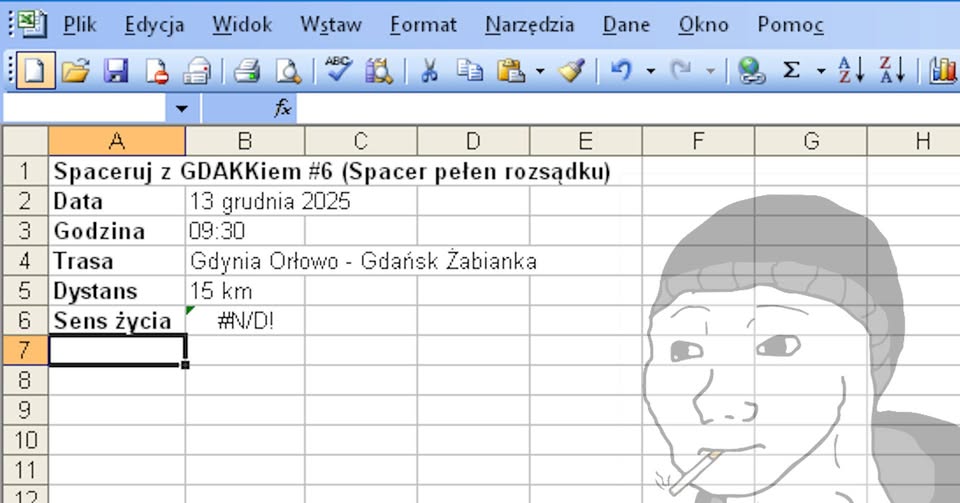Click the Cut scissors icon
Image resolution: width=960 pixels, height=503 pixels.
(x=430, y=70)
